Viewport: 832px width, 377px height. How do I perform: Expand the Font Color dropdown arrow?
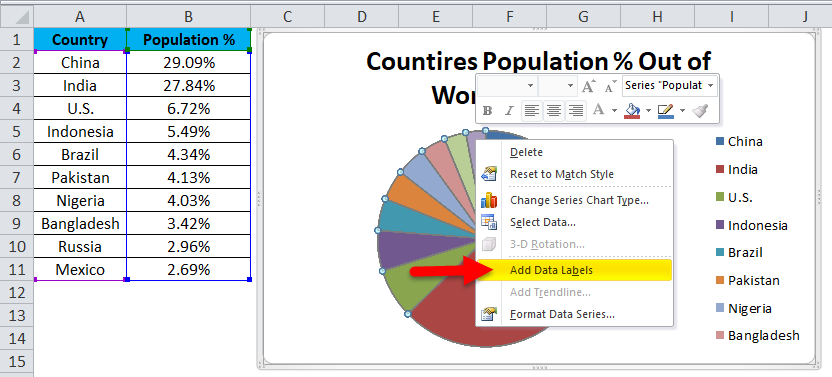point(614,110)
